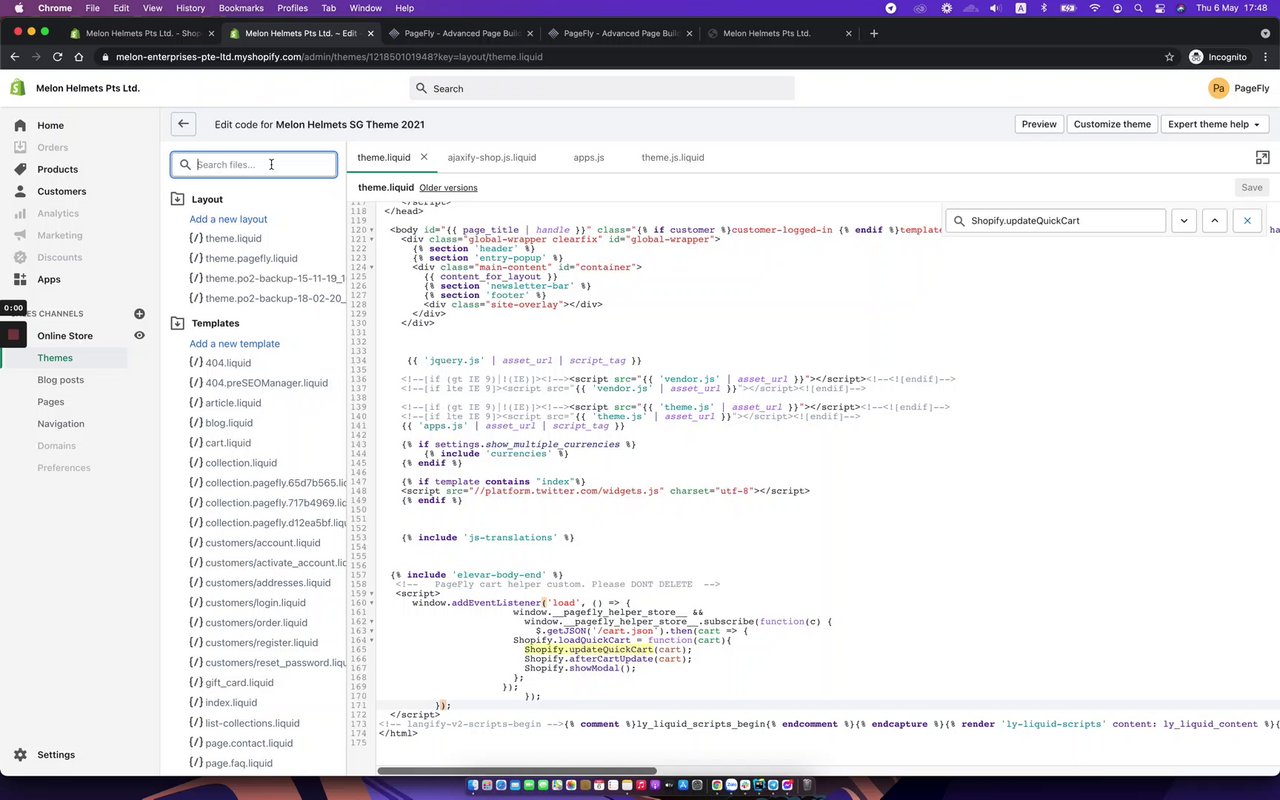
Task: Open Discounts in the sidebar
Action: tap(60, 257)
